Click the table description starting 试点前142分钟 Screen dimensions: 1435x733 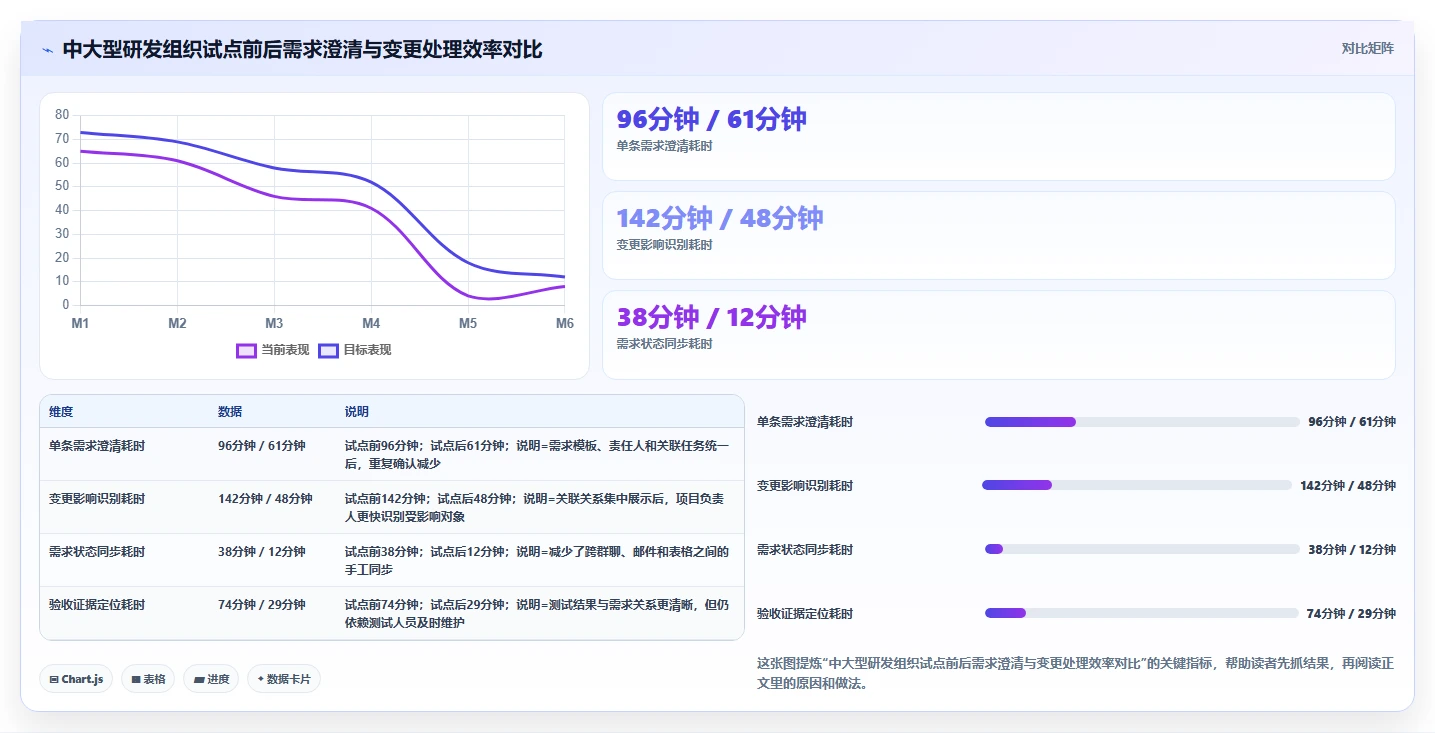[x=535, y=508]
